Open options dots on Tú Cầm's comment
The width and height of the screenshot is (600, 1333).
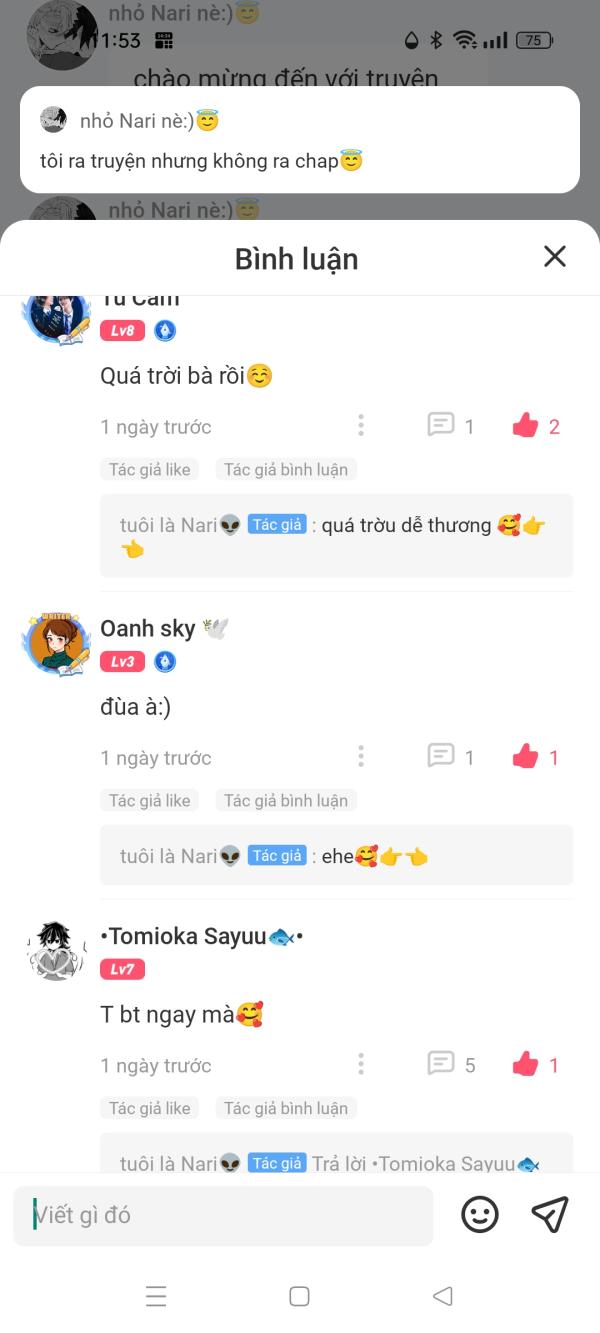361,426
